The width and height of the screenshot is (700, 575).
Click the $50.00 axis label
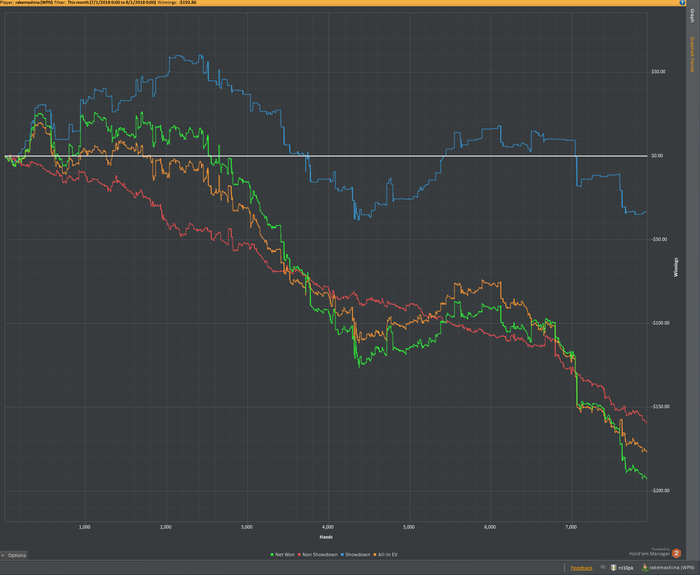click(658, 71)
